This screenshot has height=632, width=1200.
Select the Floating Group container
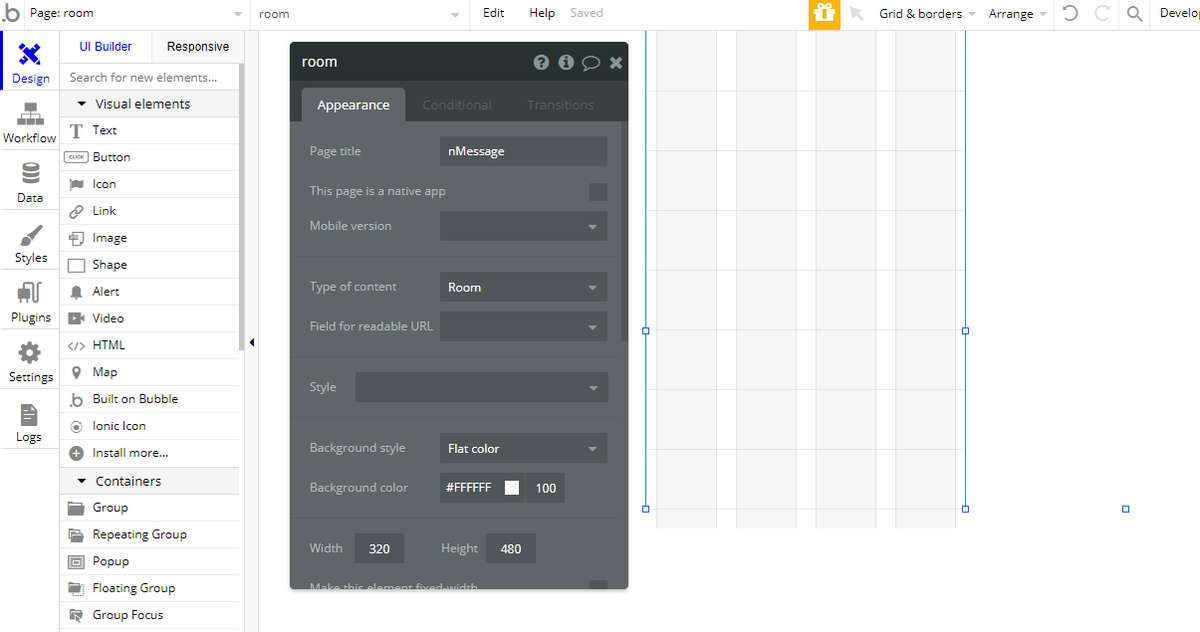pyautogui.click(x=150, y=589)
